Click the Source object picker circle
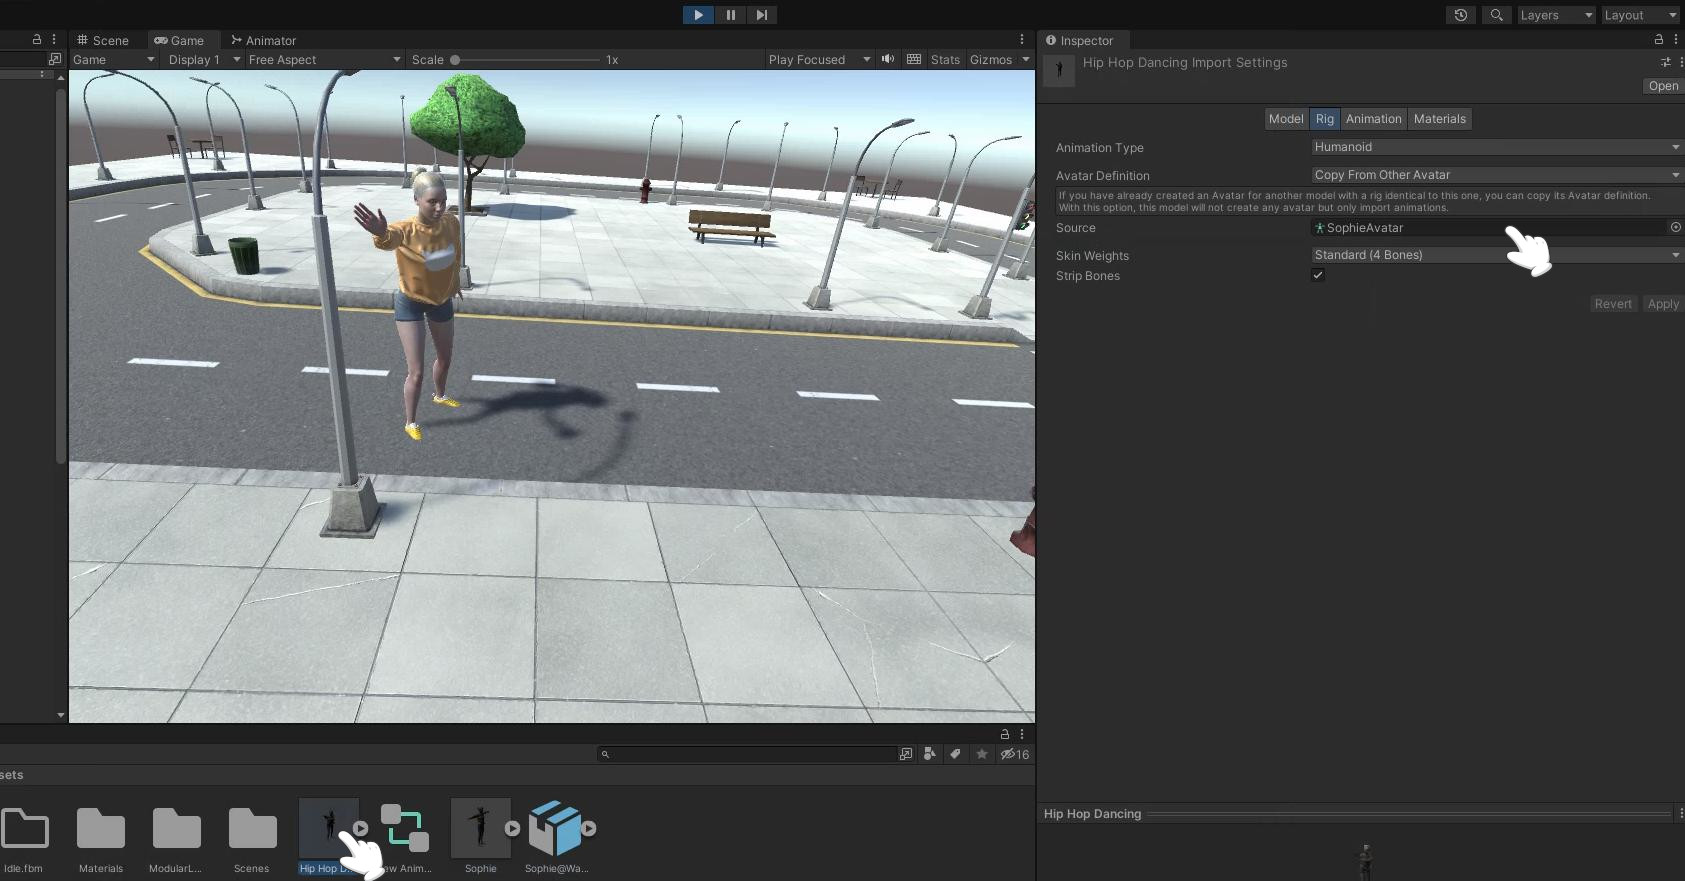The image size is (1685, 881). 1675,227
